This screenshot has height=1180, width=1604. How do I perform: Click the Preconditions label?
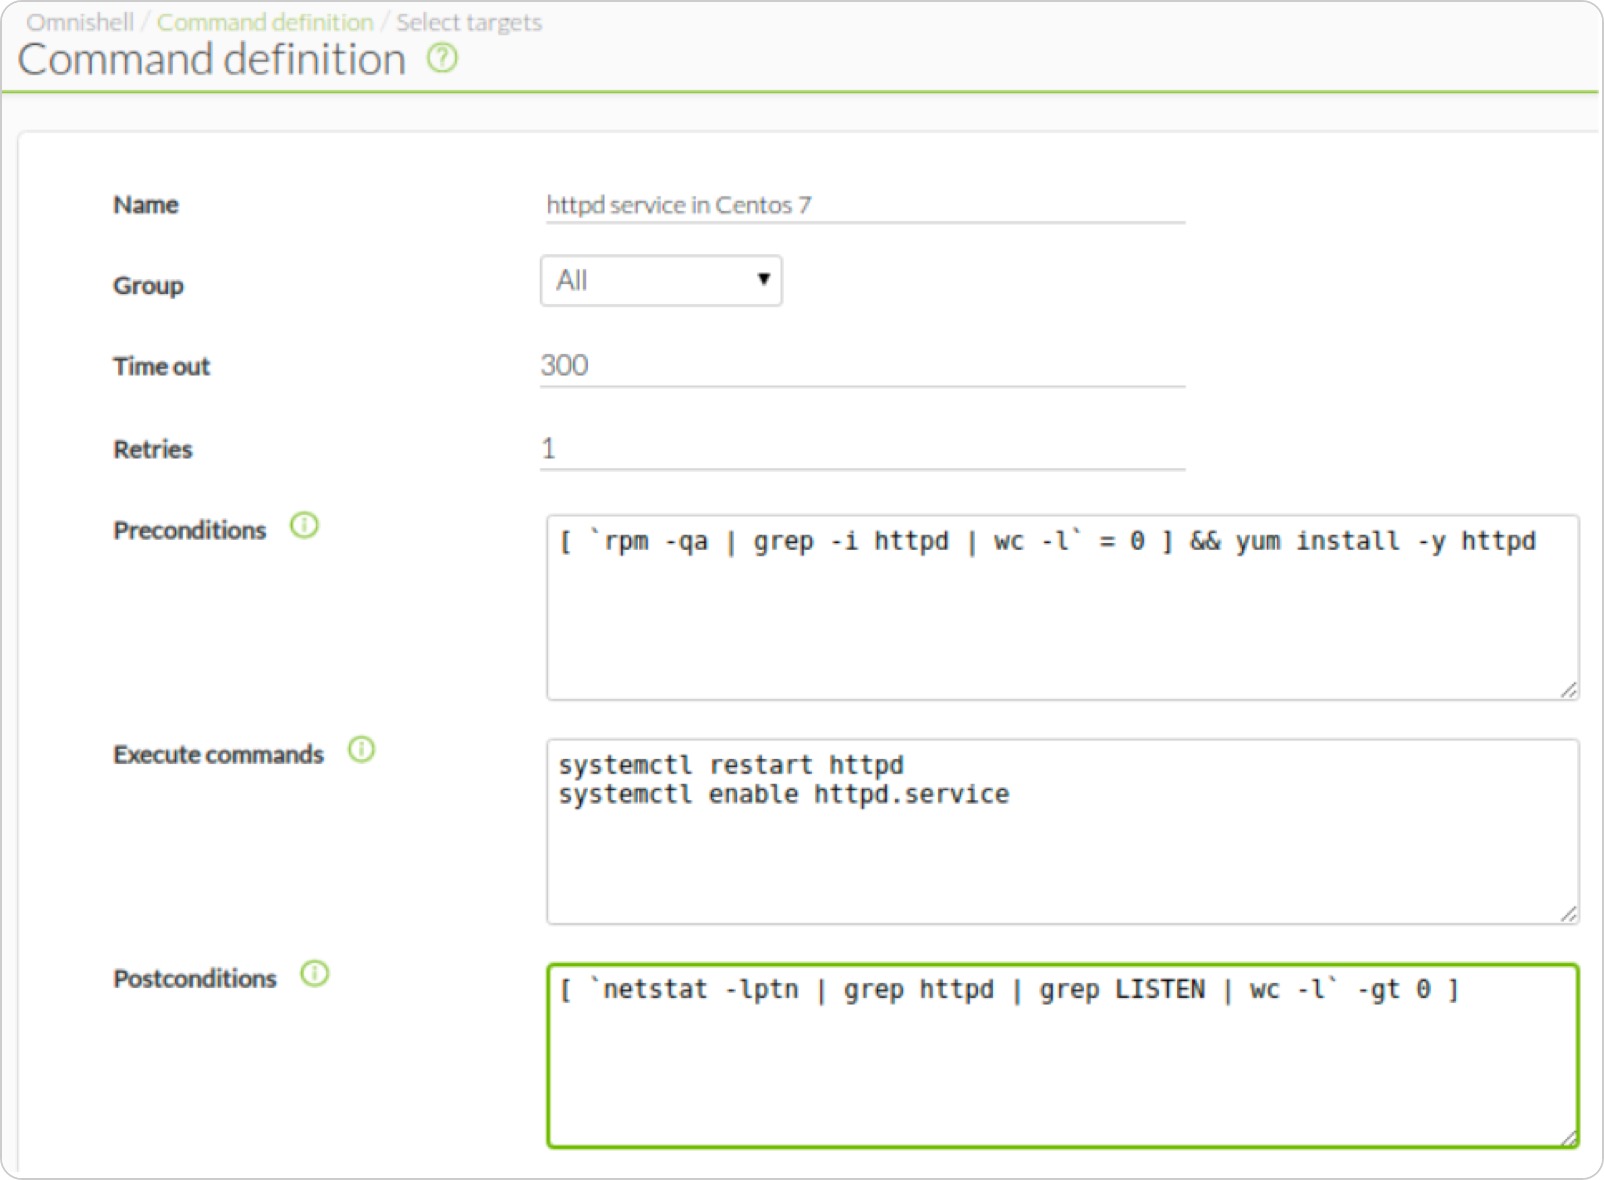point(189,531)
